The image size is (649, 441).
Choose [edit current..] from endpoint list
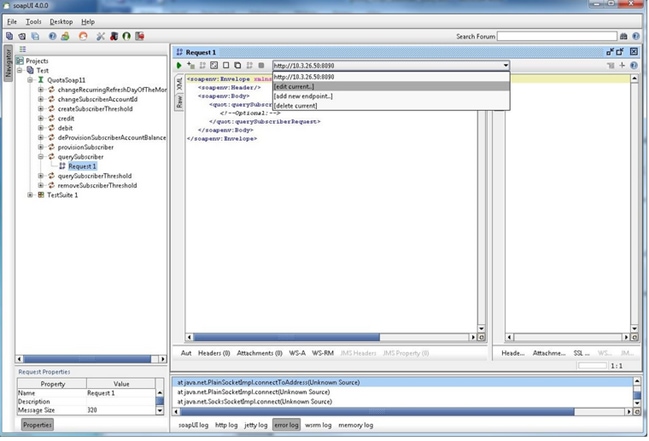(391, 87)
